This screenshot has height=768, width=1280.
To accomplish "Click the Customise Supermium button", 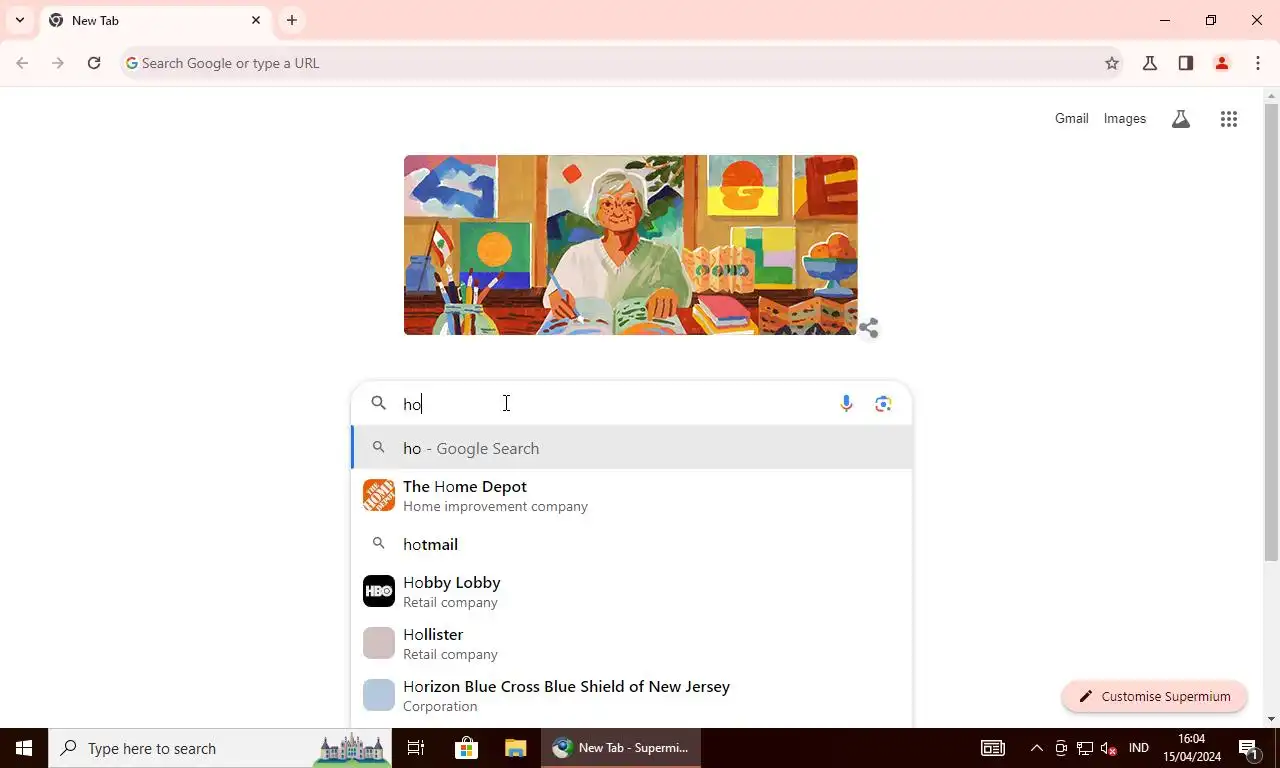I will [1154, 696].
